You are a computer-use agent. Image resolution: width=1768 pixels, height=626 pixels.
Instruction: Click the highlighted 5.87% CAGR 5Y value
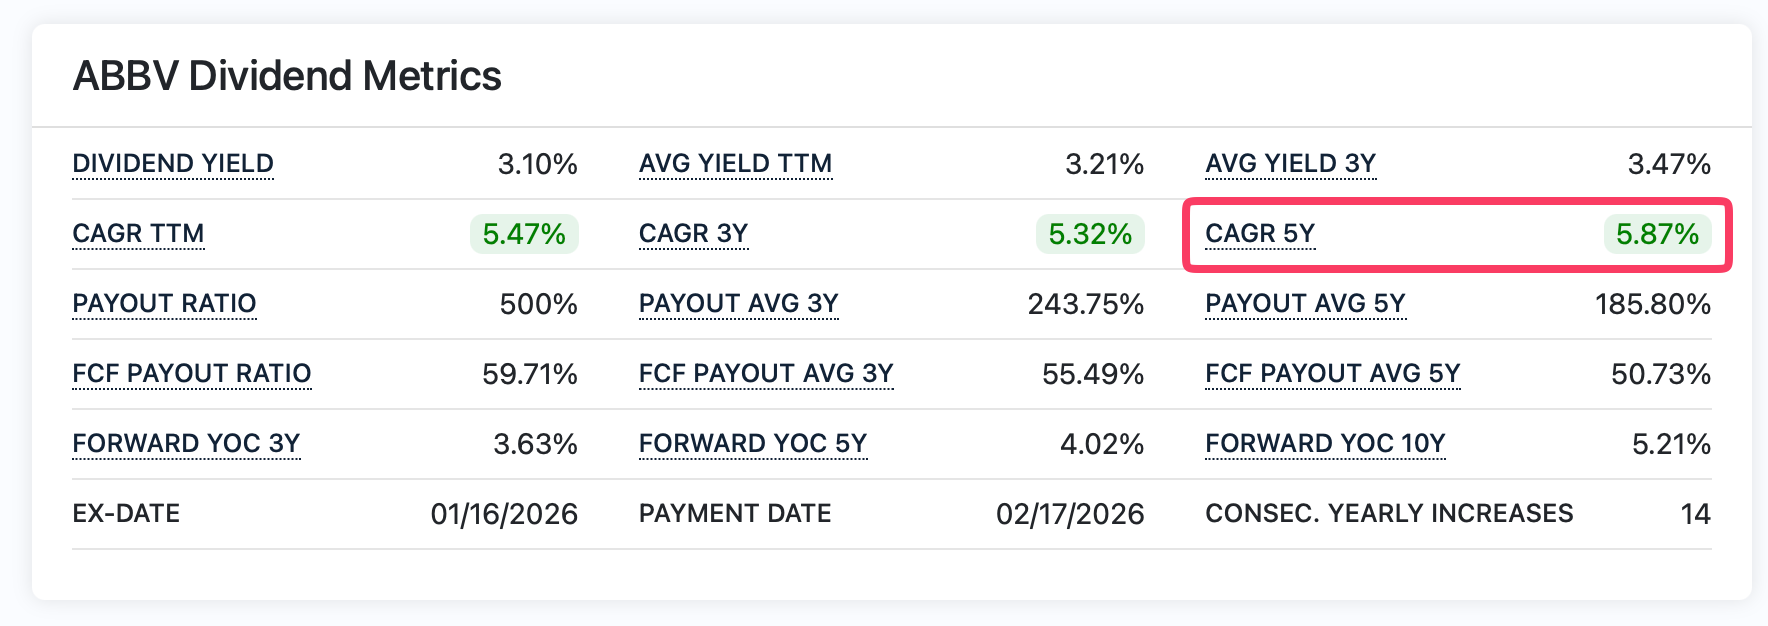1656,234
